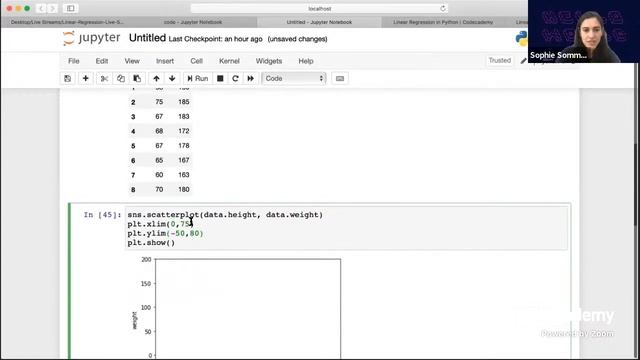This screenshot has height=360, width=640.
Task: Click the In [45] cell prompt
Action: coord(102,215)
